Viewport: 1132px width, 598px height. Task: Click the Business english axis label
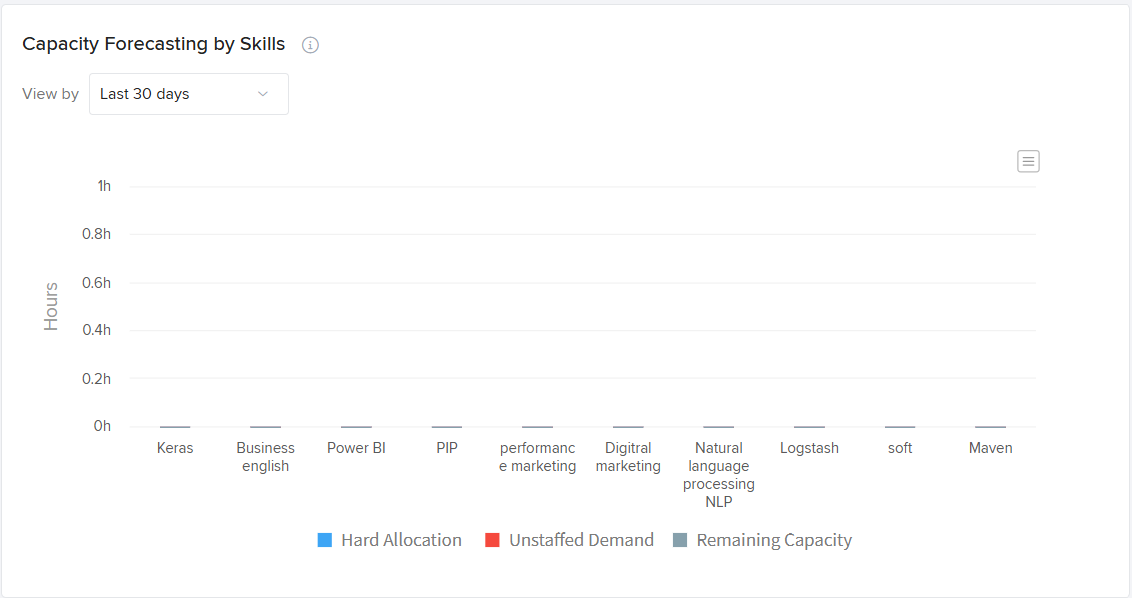click(x=265, y=457)
